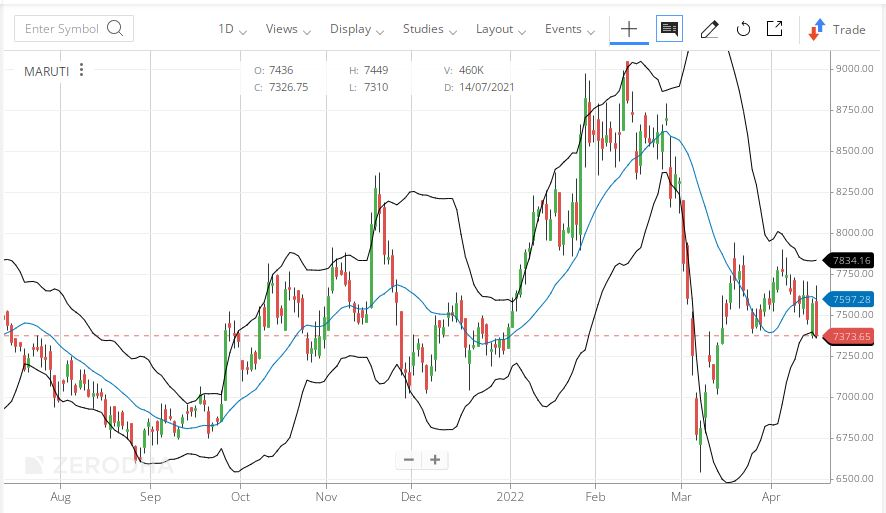This screenshot has height=513, width=886.
Task: Zoom out with the minus button
Action: tap(409, 460)
